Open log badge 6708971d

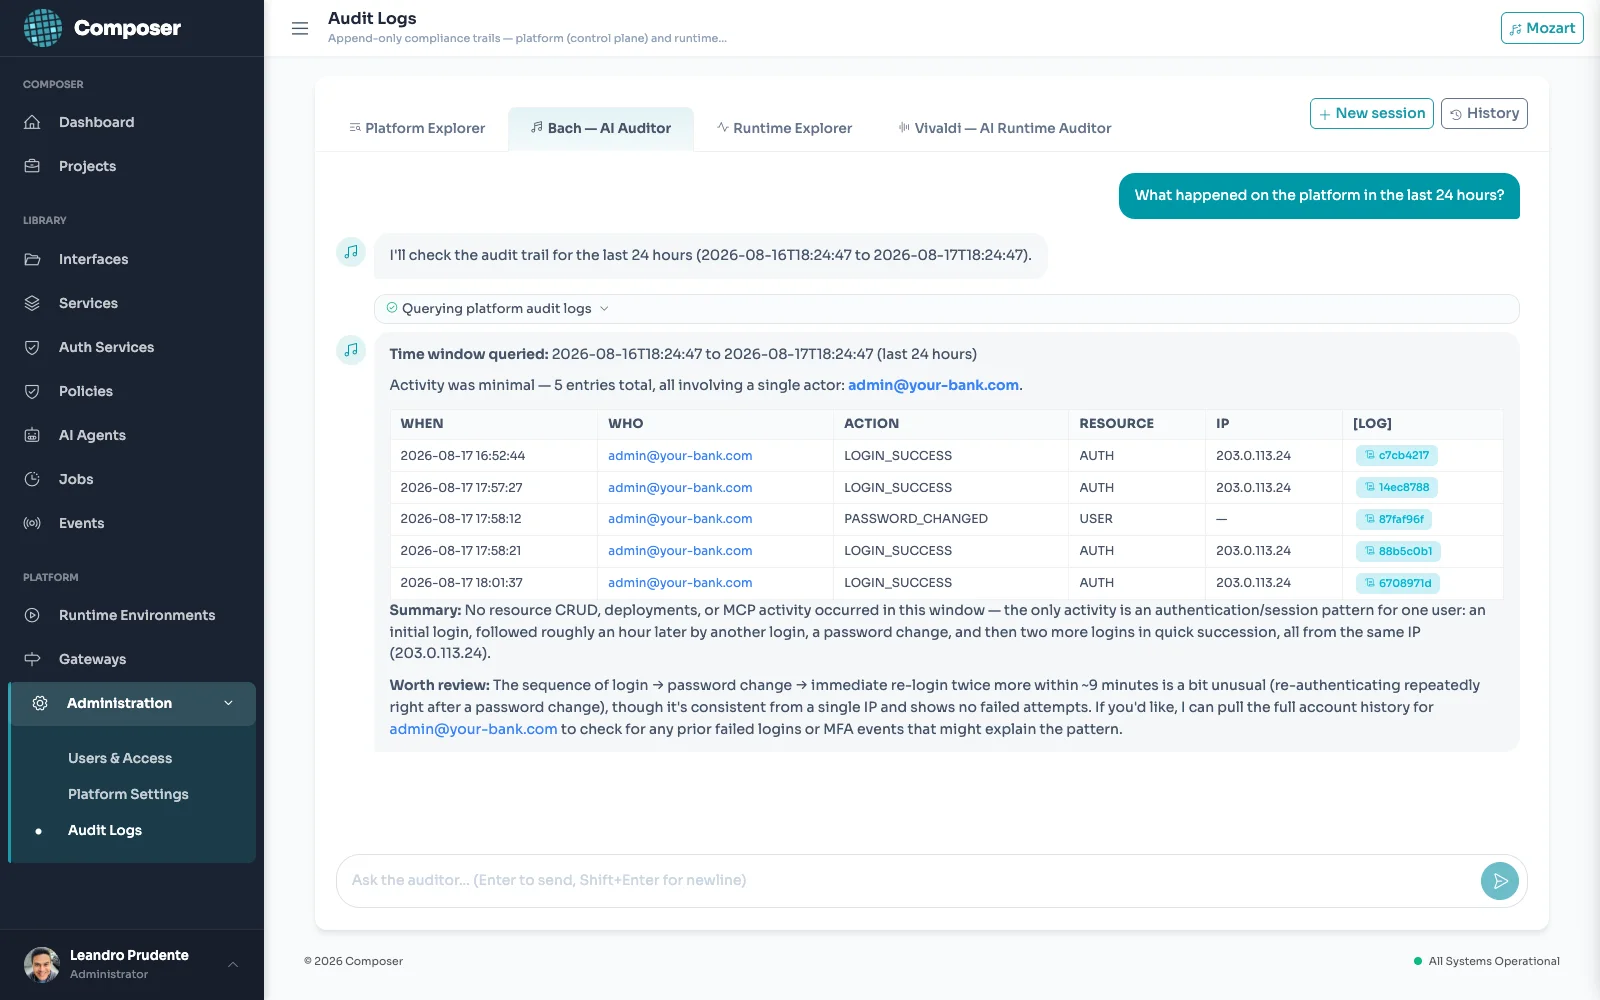pyautogui.click(x=1398, y=584)
